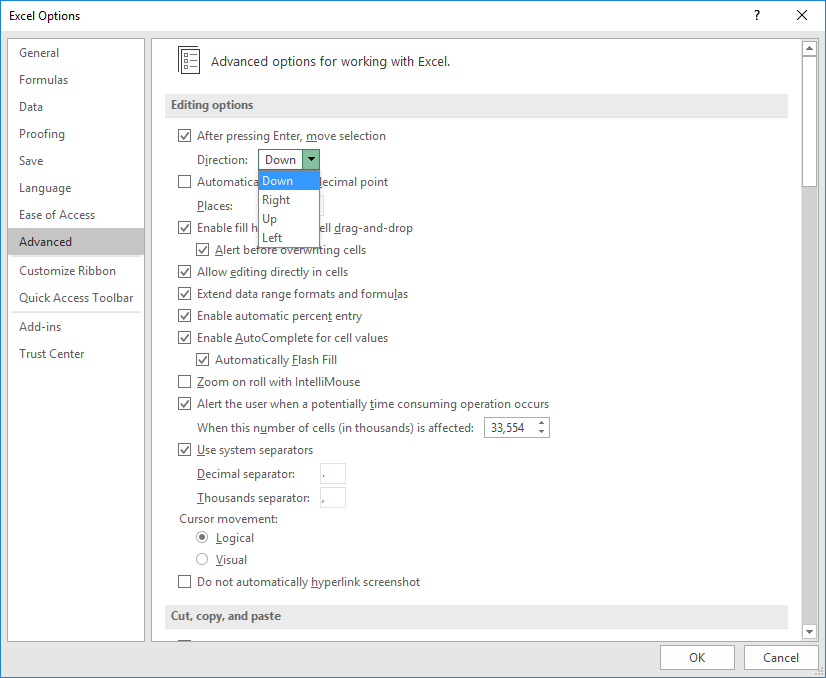Uncheck Extend data range formats and formulas
The image size is (826, 678).
(184, 294)
